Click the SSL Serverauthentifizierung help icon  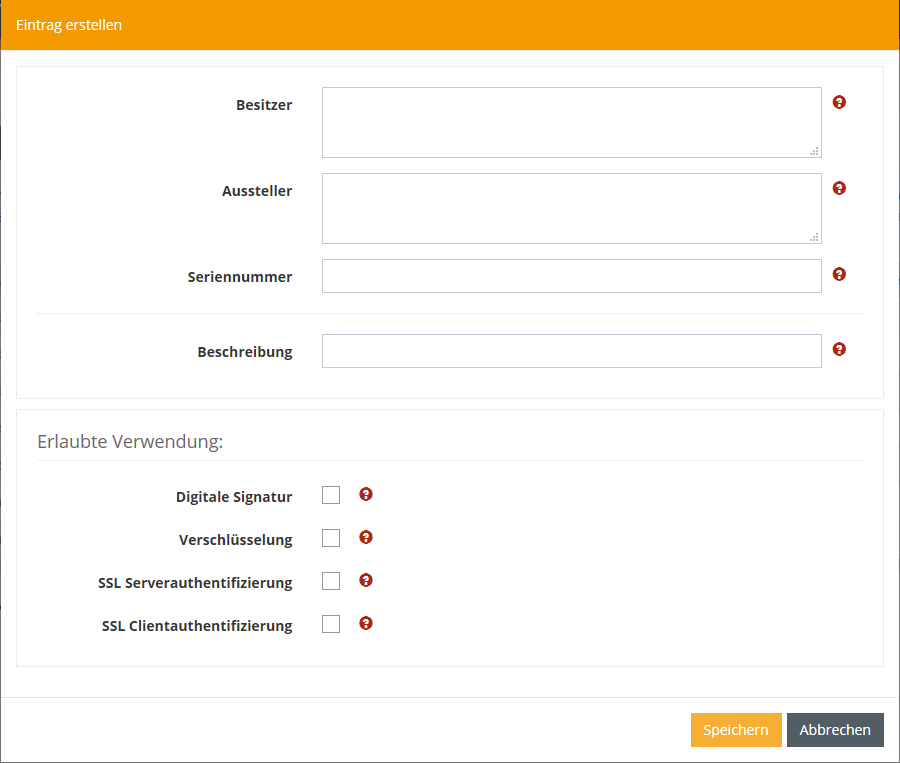click(366, 580)
